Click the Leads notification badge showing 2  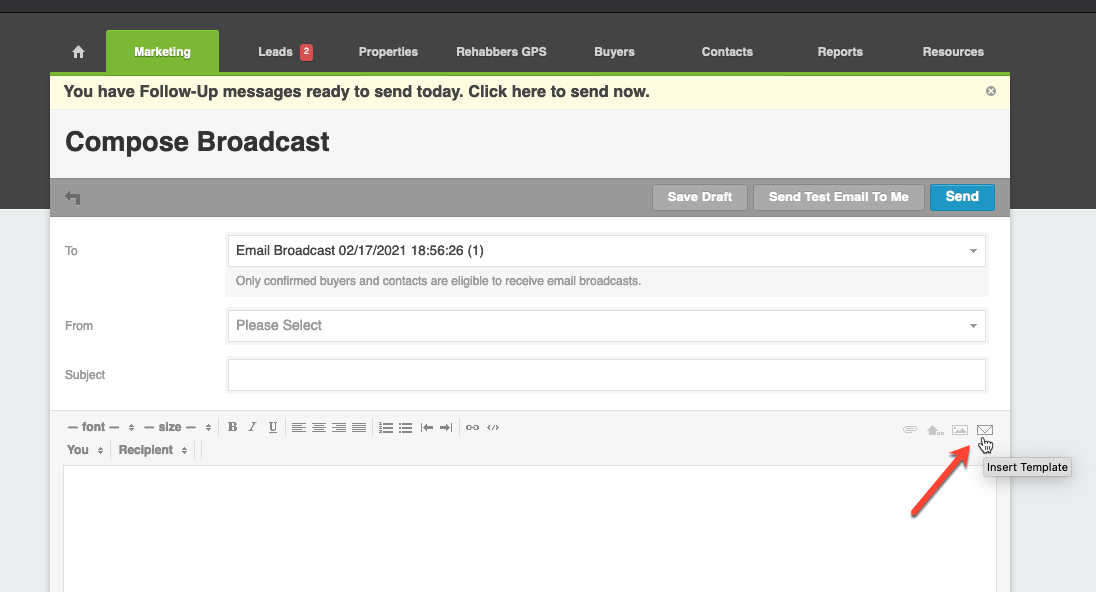point(306,52)
